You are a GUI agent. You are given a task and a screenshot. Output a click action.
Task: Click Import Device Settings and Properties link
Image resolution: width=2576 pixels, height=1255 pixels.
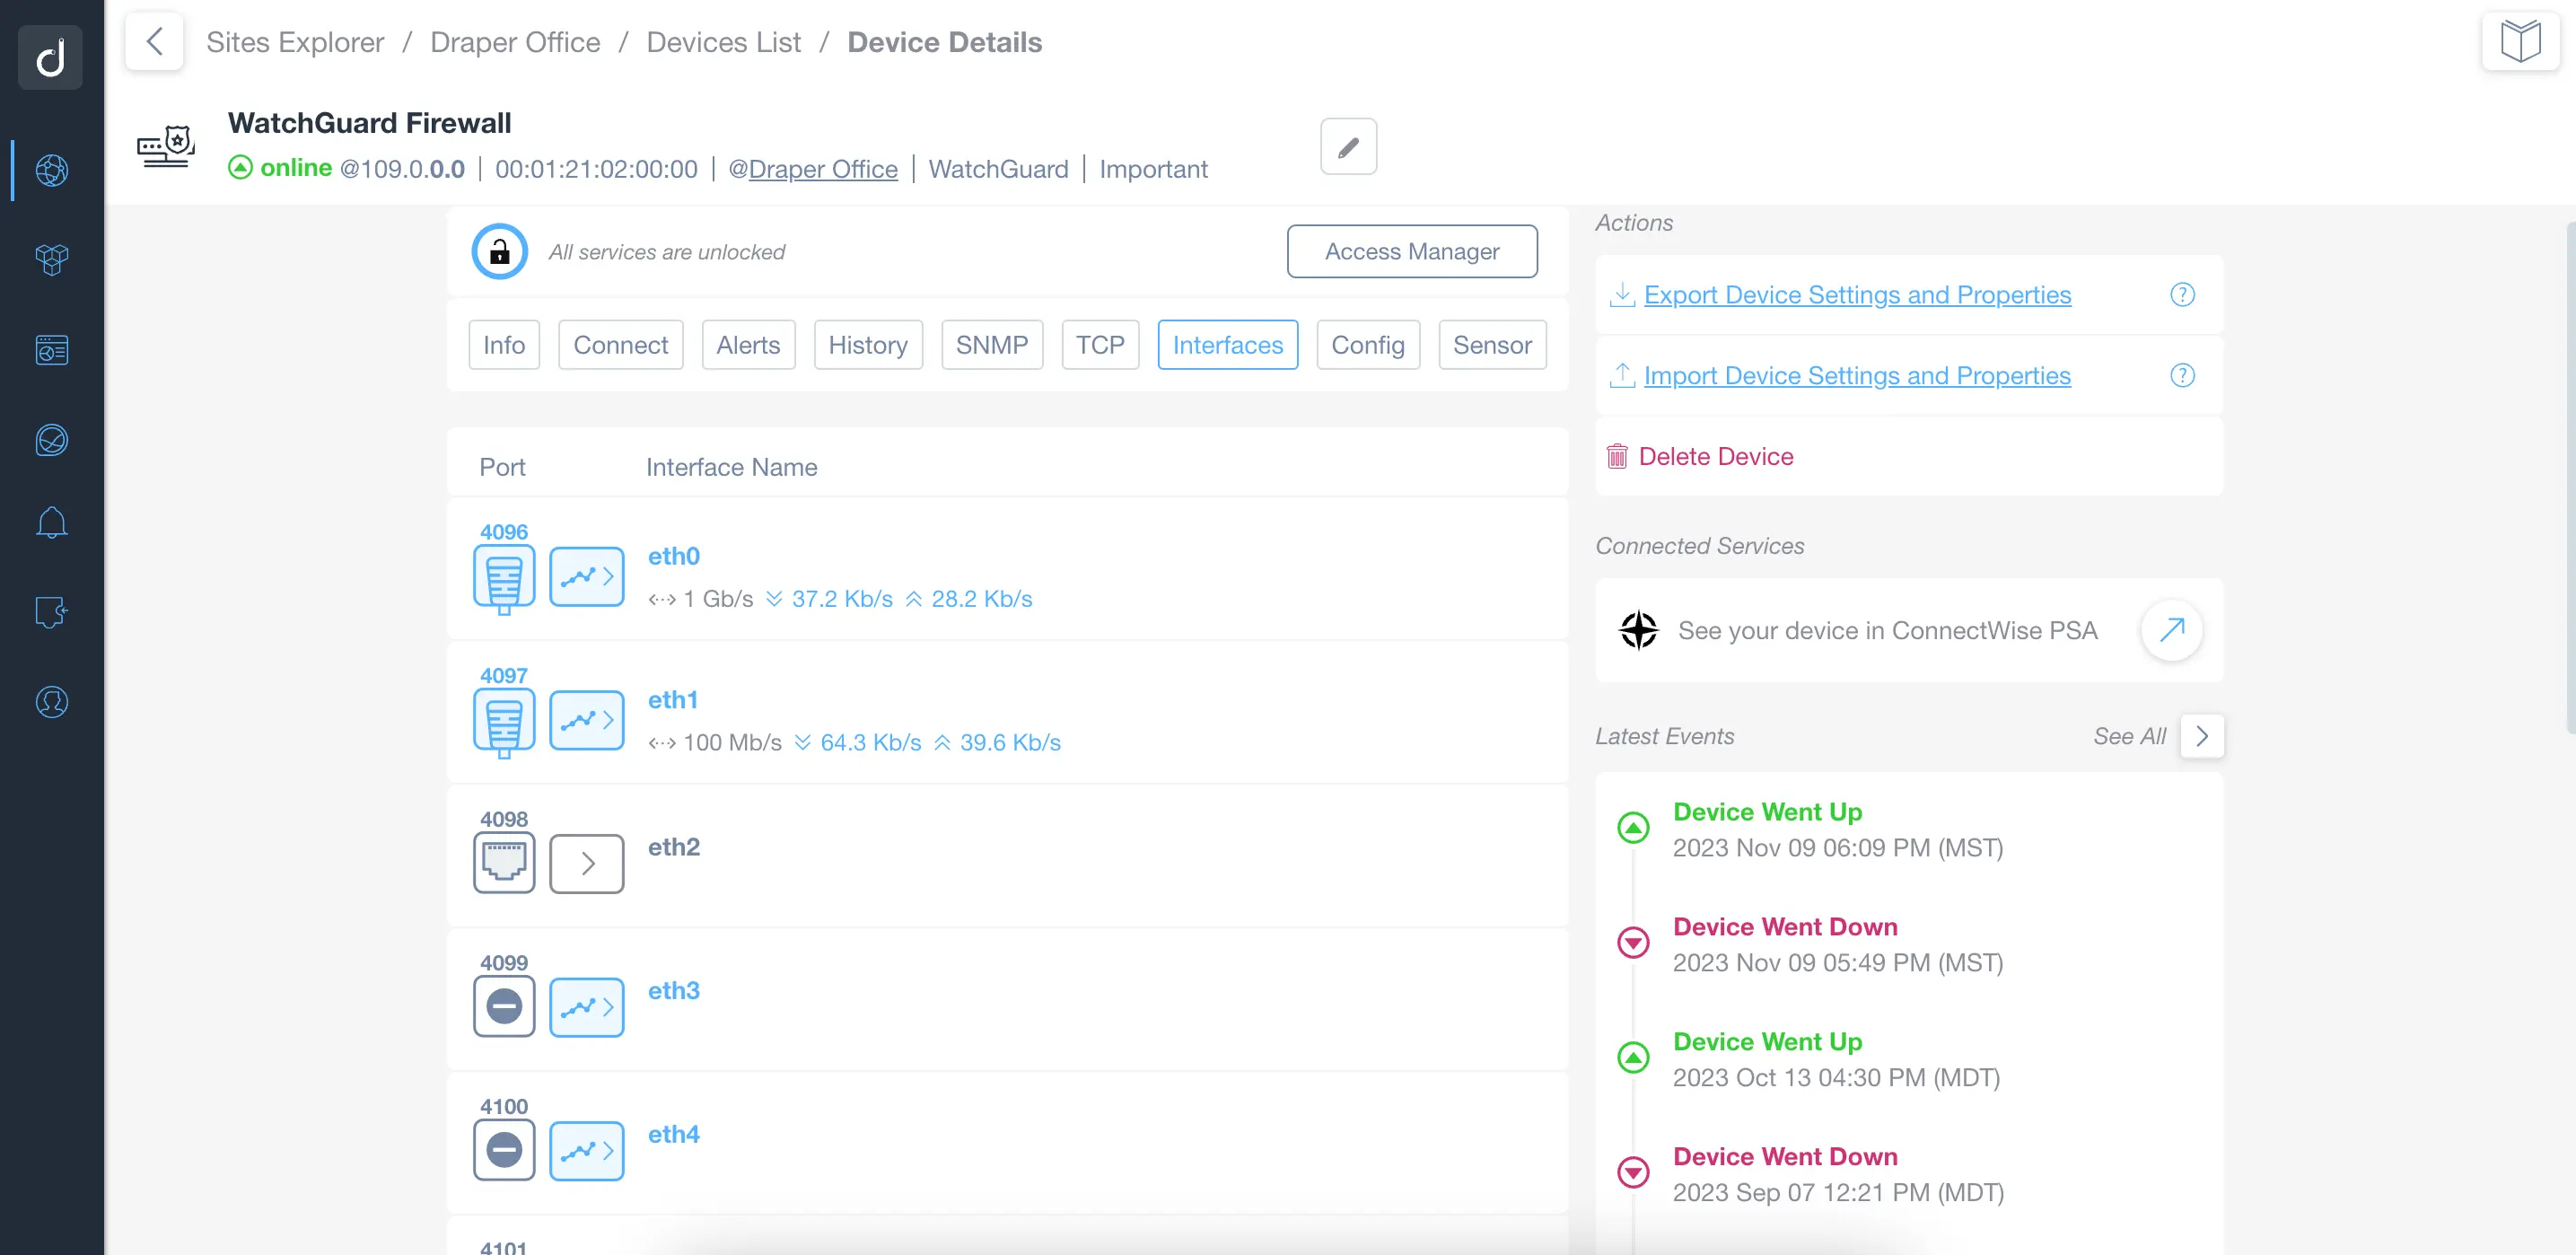click(1857, 376)
